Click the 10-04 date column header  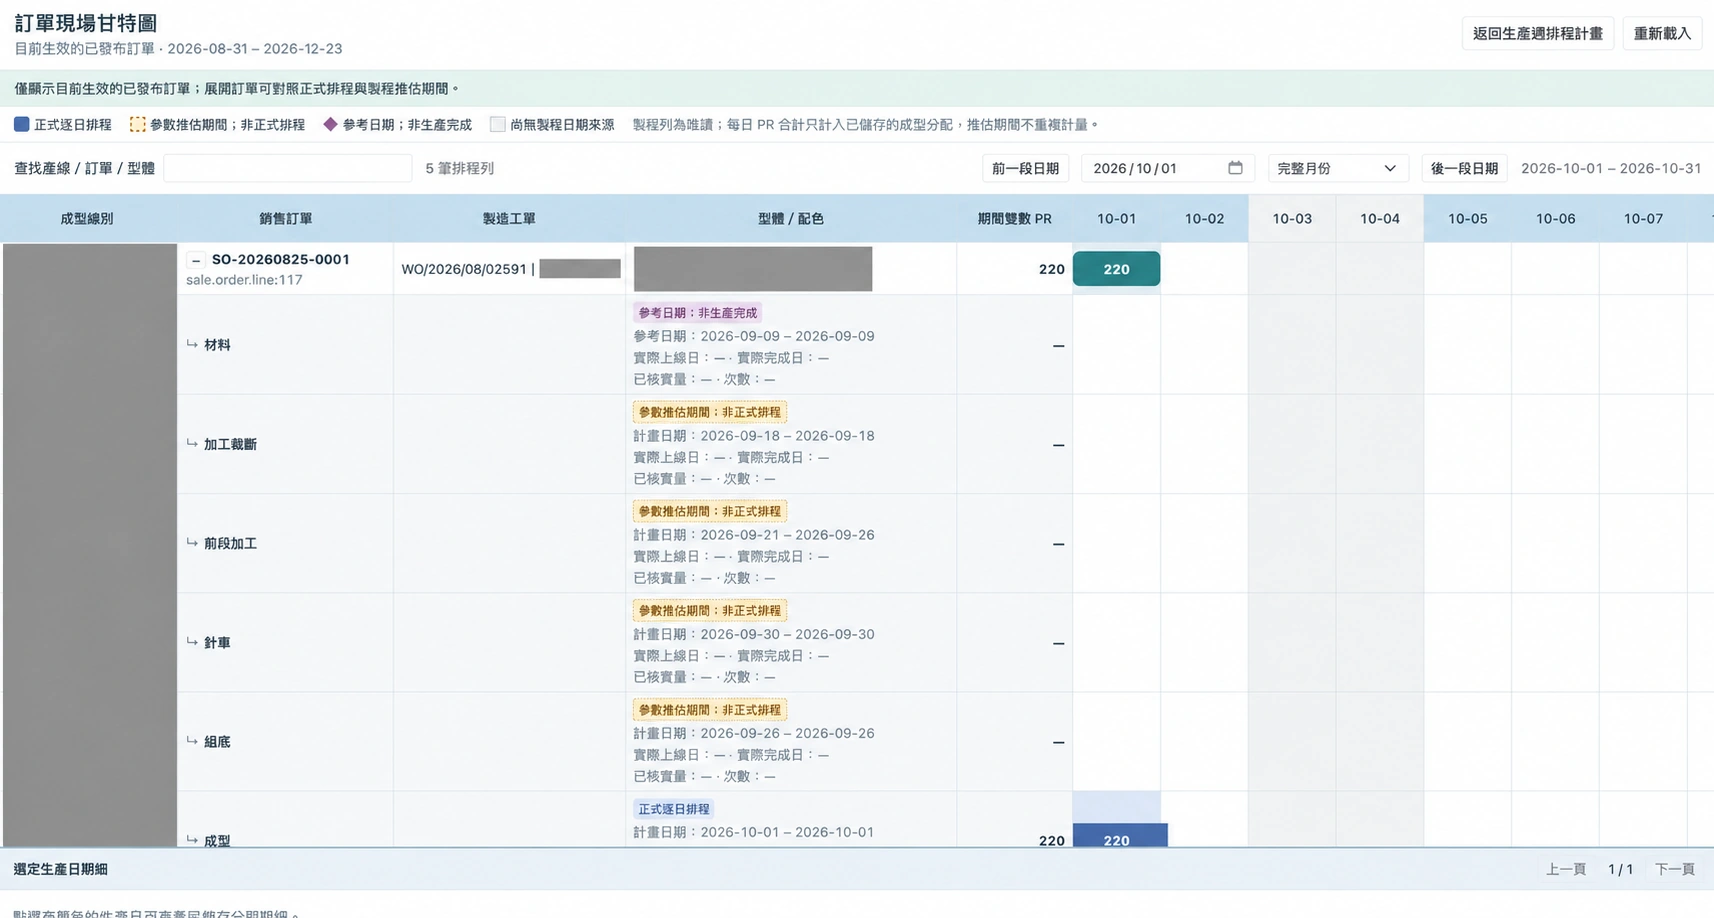tap(1380, 218)
